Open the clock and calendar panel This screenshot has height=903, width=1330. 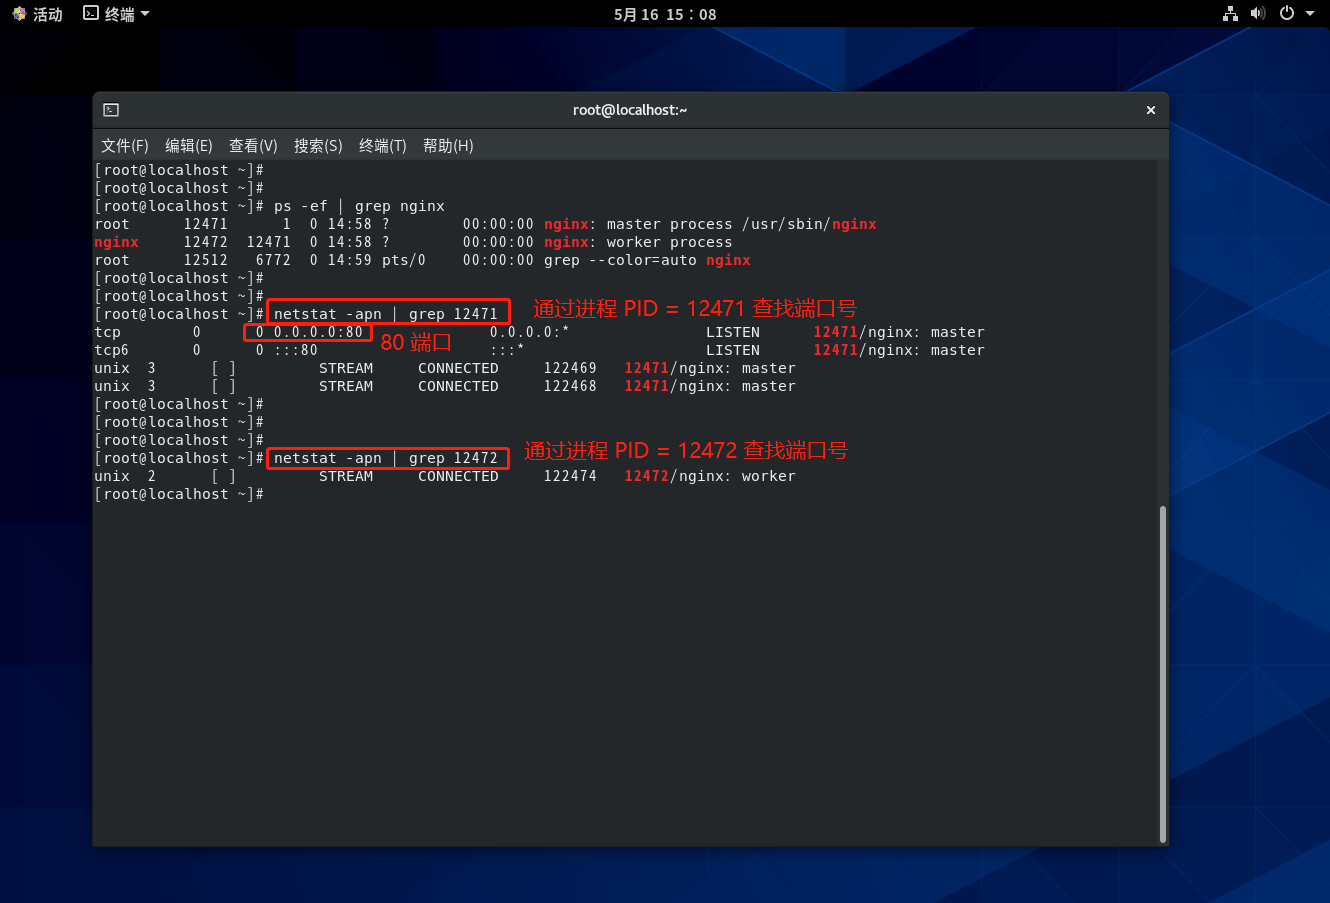(665, 14)
